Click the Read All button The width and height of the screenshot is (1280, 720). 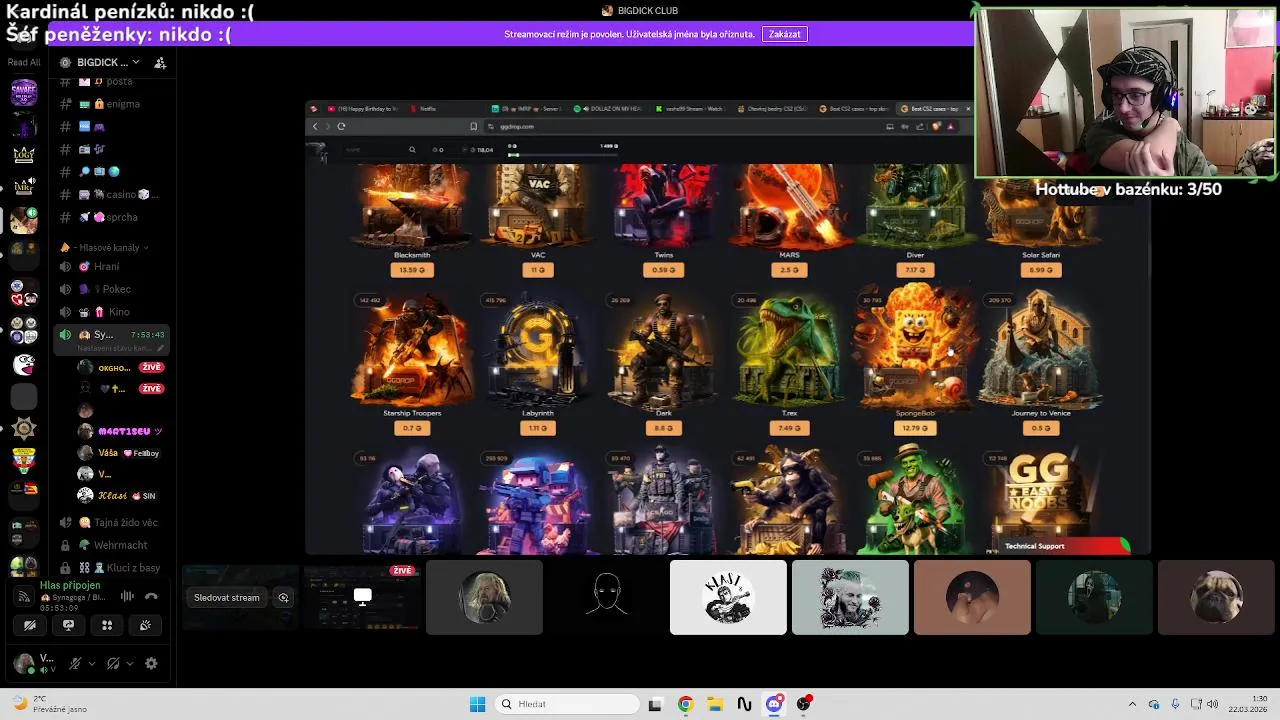coord(24,62)
